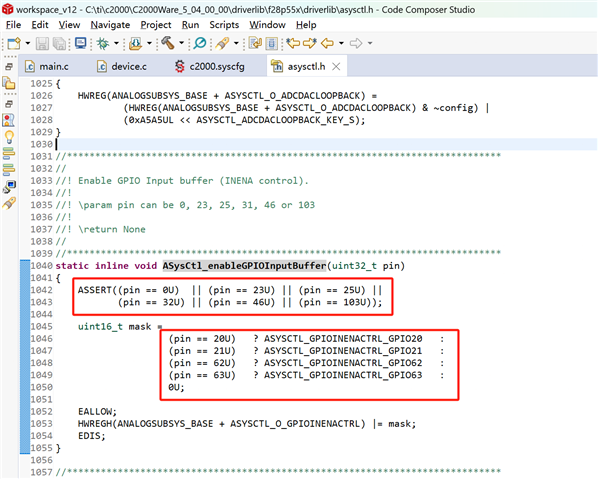The height and width of the screenshot is (479, 598).
Task: Click the New project wizard icon
Action: (x=14, y=43)
